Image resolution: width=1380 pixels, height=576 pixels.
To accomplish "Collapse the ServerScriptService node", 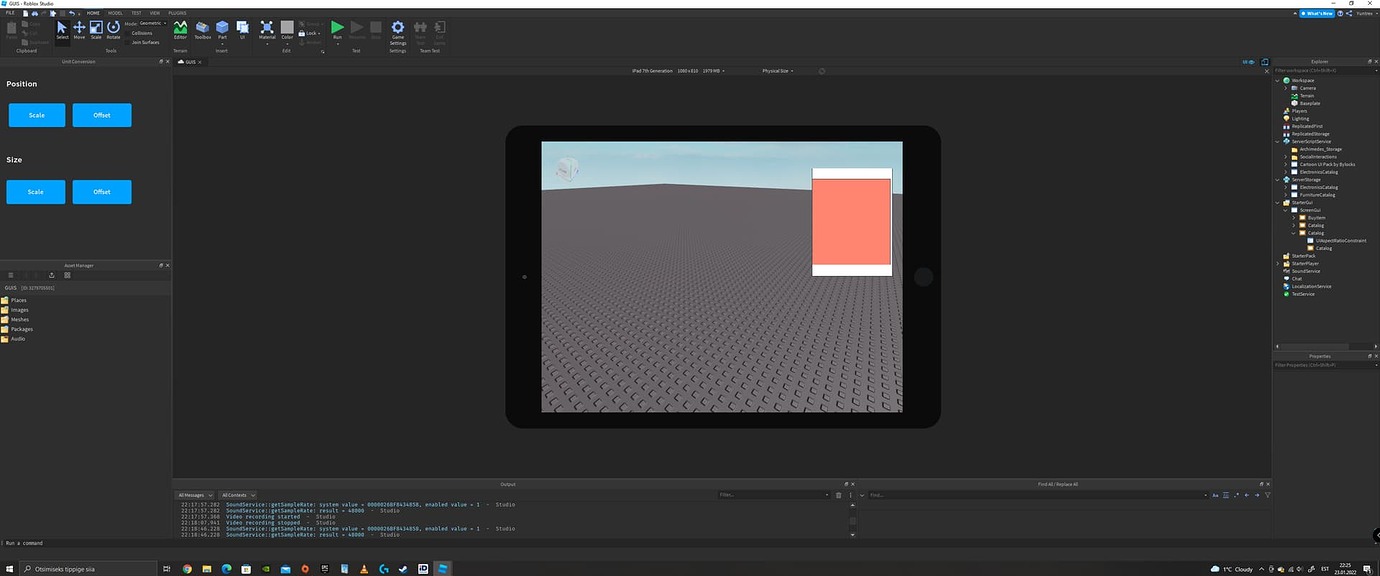I will [1278, 142].
